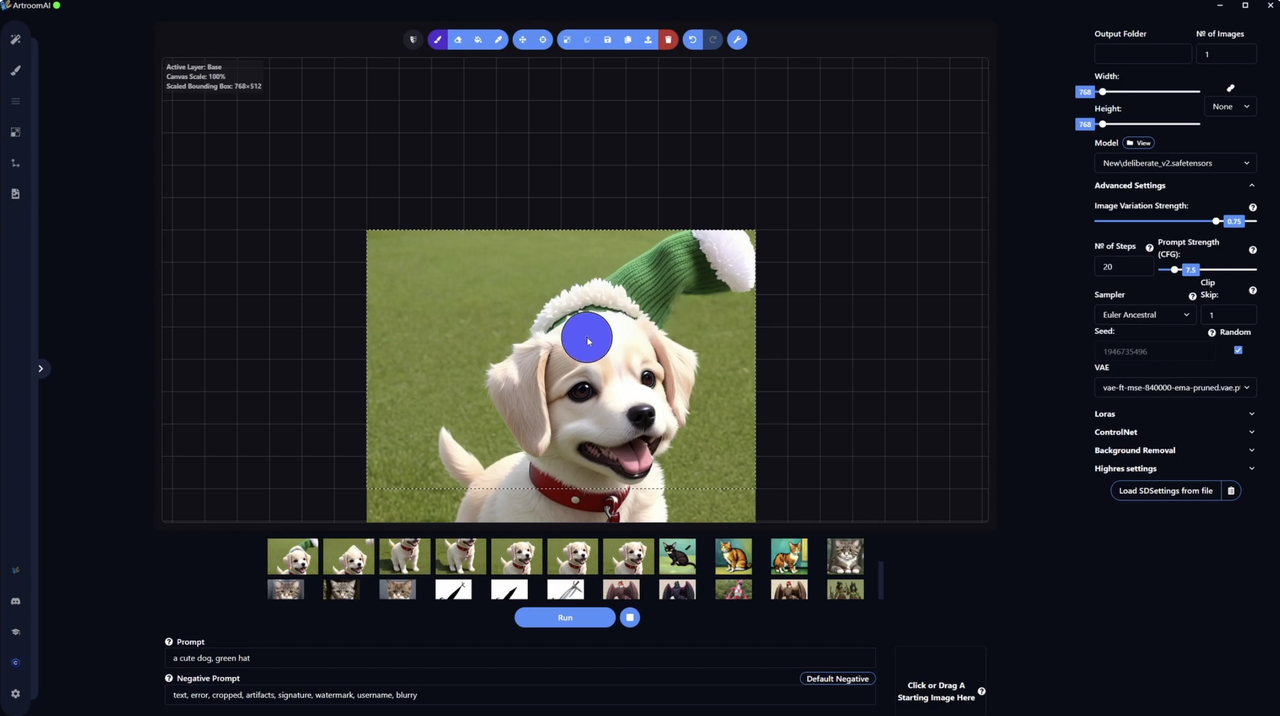
Task: Select the Brush tool in the top toolbar
Action: [437, 39]
